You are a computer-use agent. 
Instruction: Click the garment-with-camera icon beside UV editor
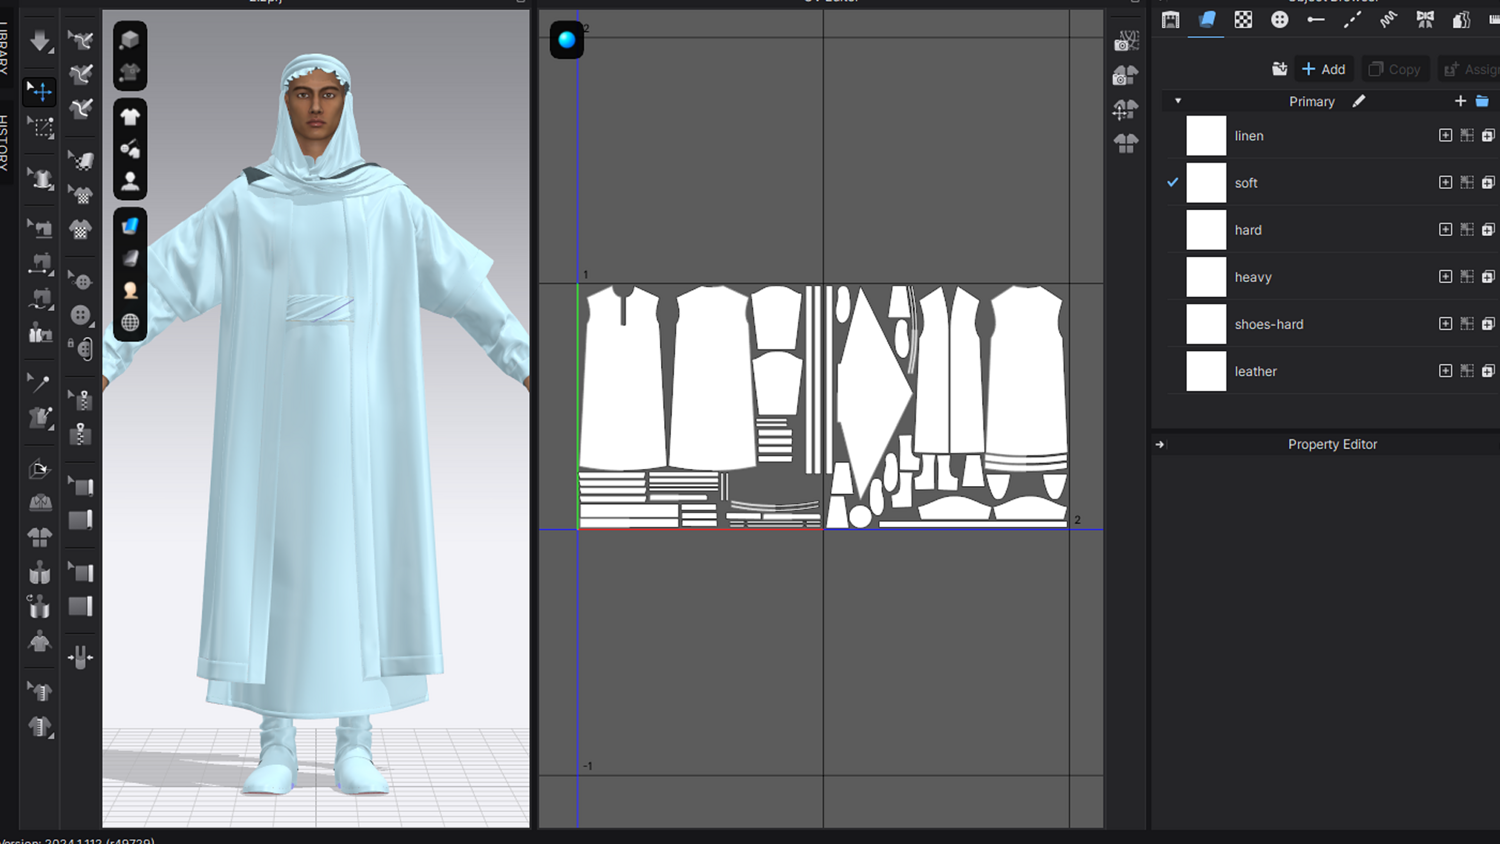(x=1126, y=76)
